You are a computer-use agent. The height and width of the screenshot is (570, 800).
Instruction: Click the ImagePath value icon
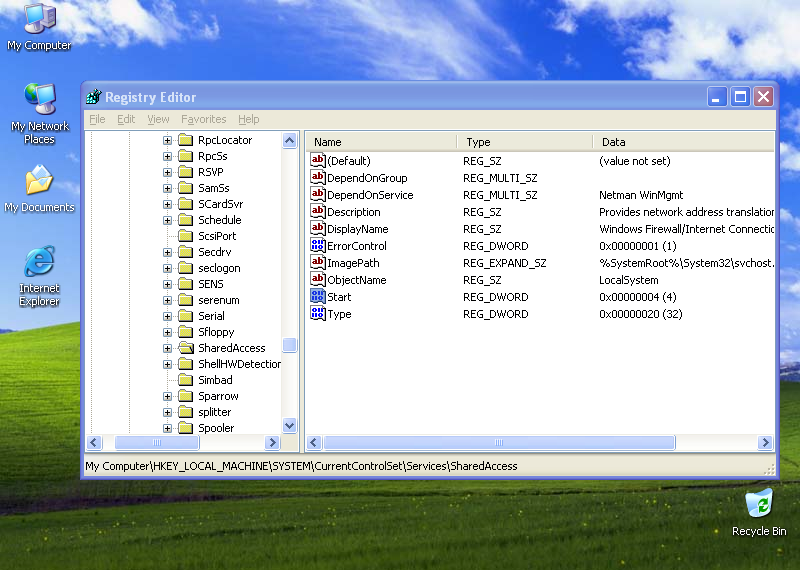pyautogui.click(x=317, y=262)
